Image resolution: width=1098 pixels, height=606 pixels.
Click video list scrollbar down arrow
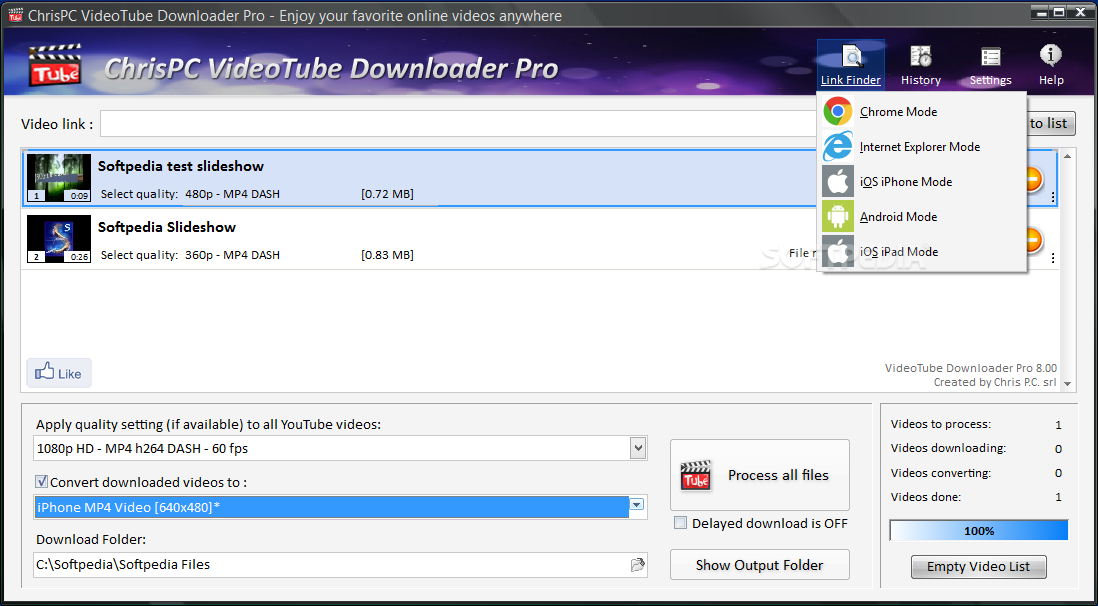tap(1067, 383)
